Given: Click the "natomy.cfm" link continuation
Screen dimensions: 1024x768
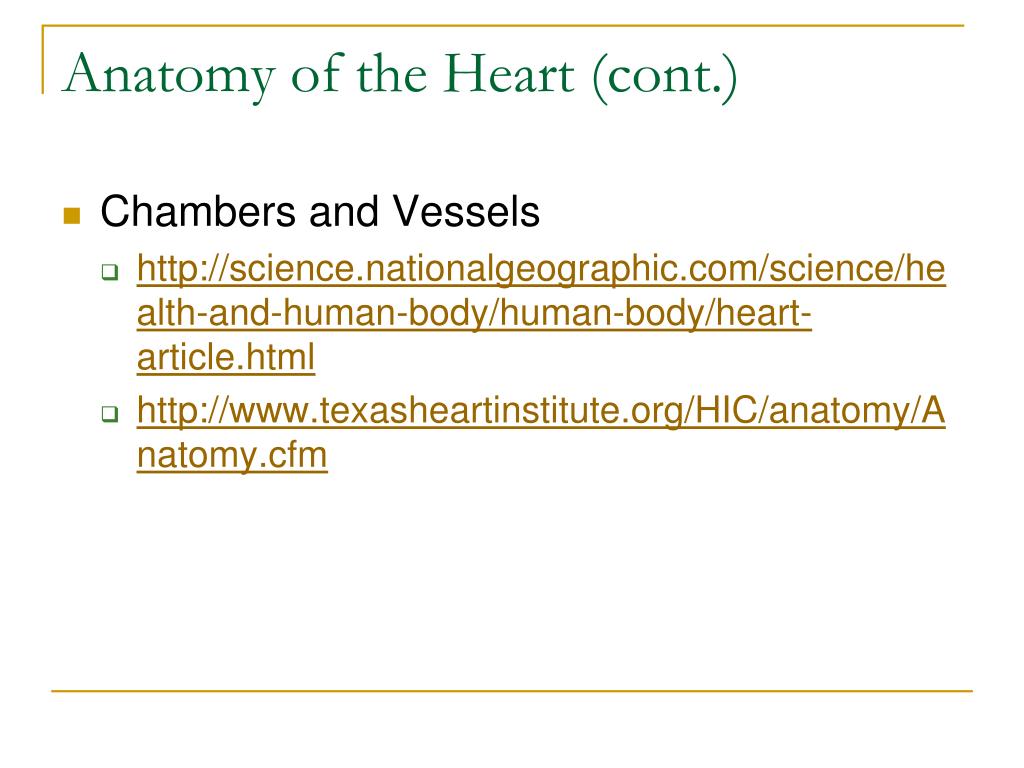Looking at the screenshot, I should point(232,455).
